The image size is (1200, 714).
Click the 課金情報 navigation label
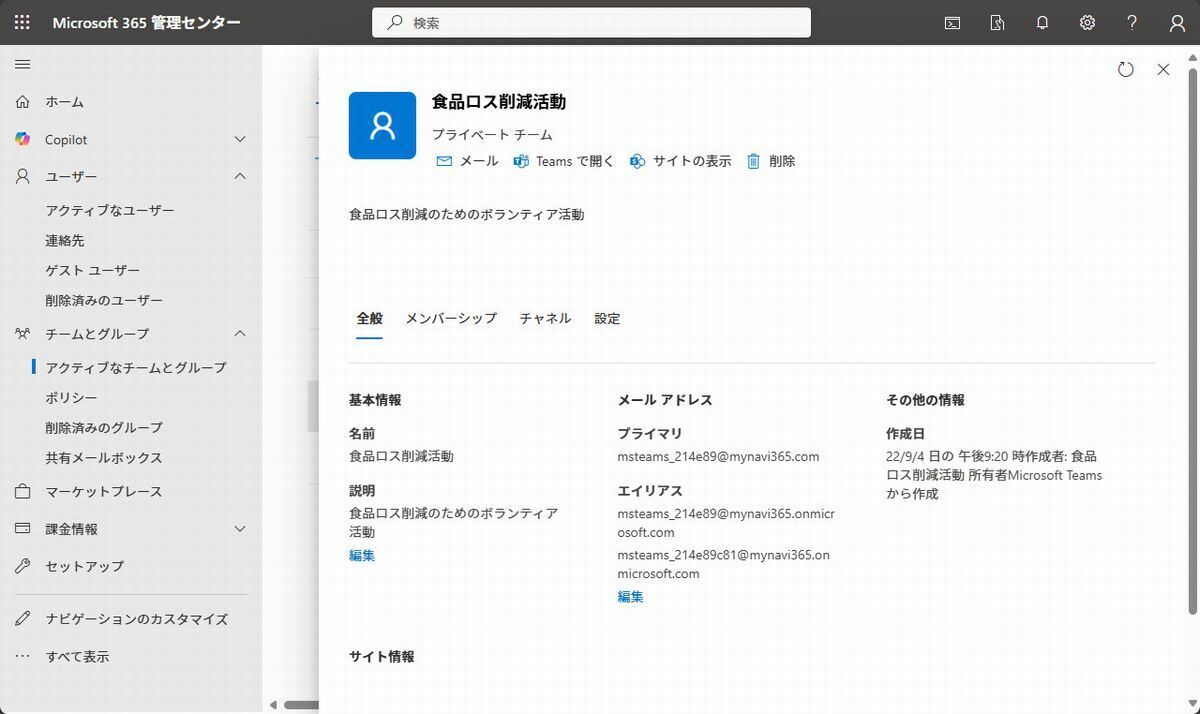click(x=72, y=528)
